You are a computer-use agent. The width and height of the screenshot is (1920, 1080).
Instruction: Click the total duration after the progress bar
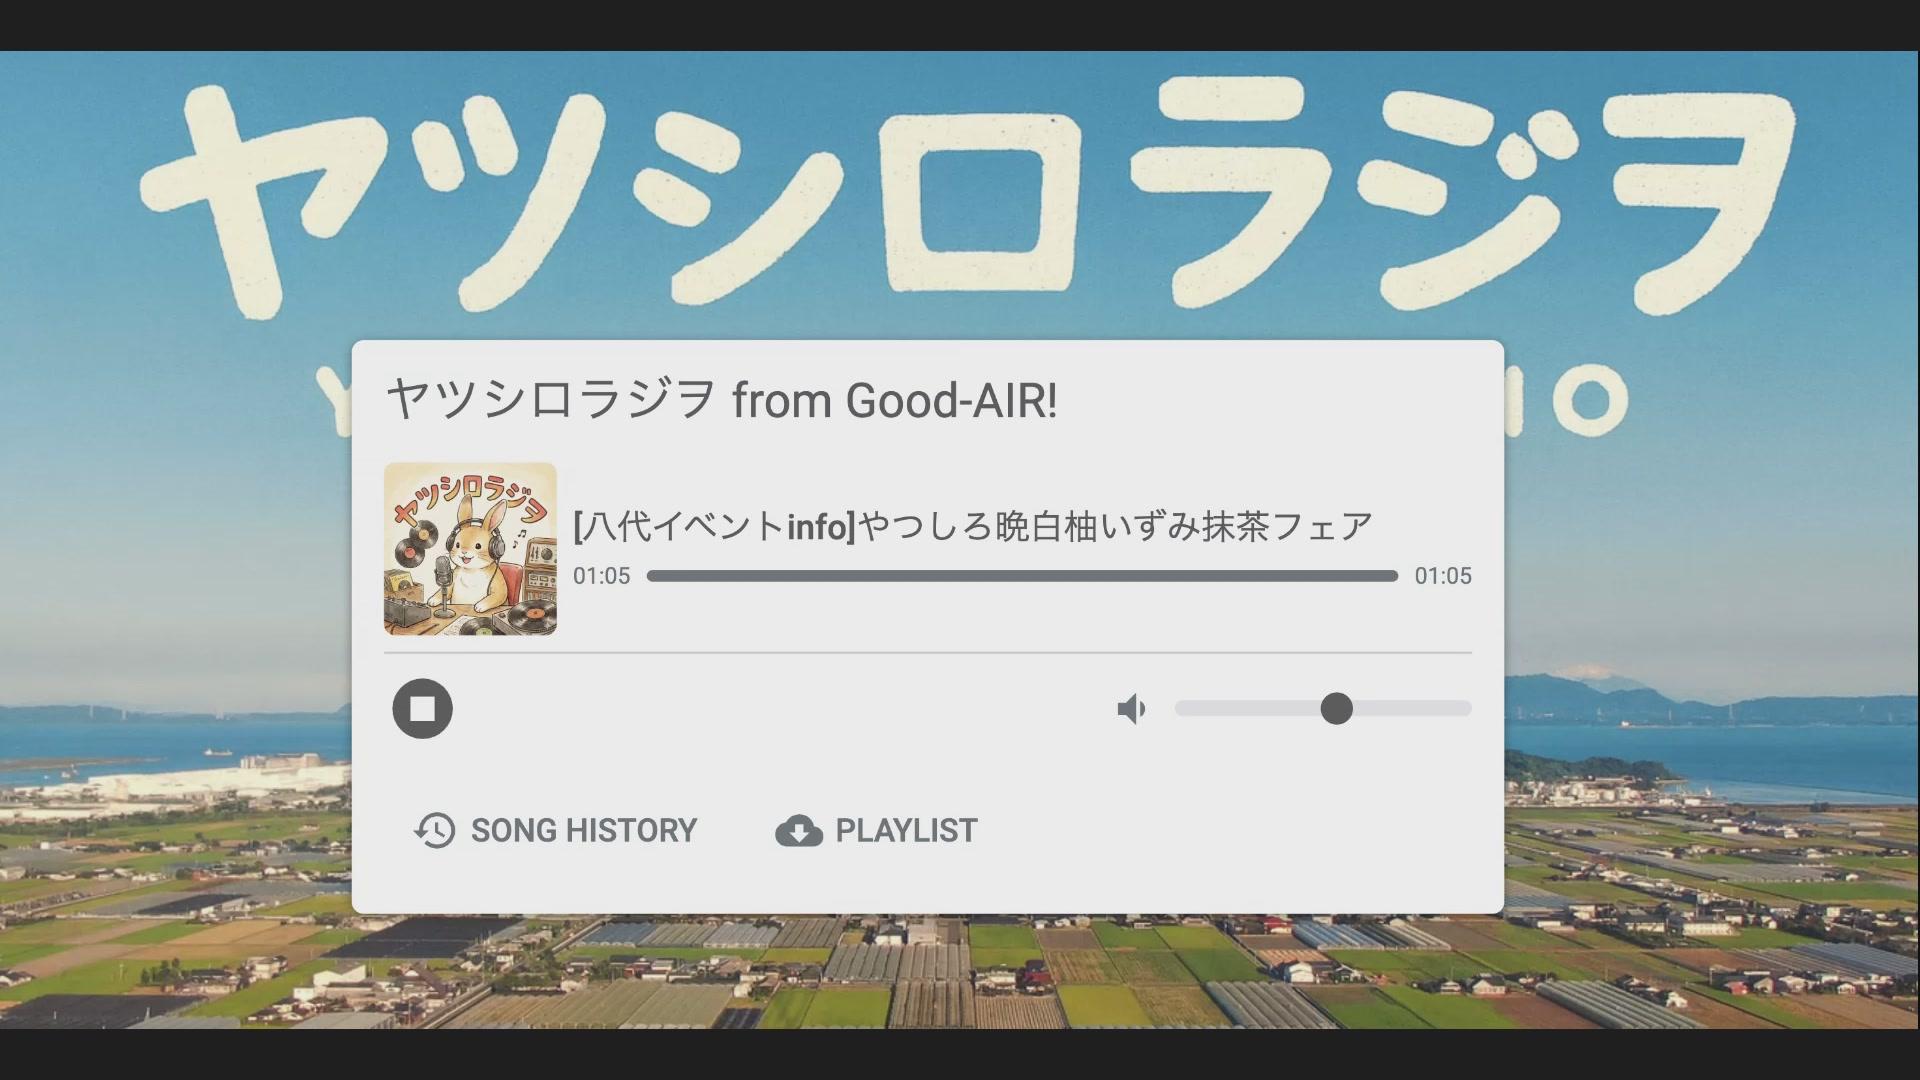pos(1443,576)
